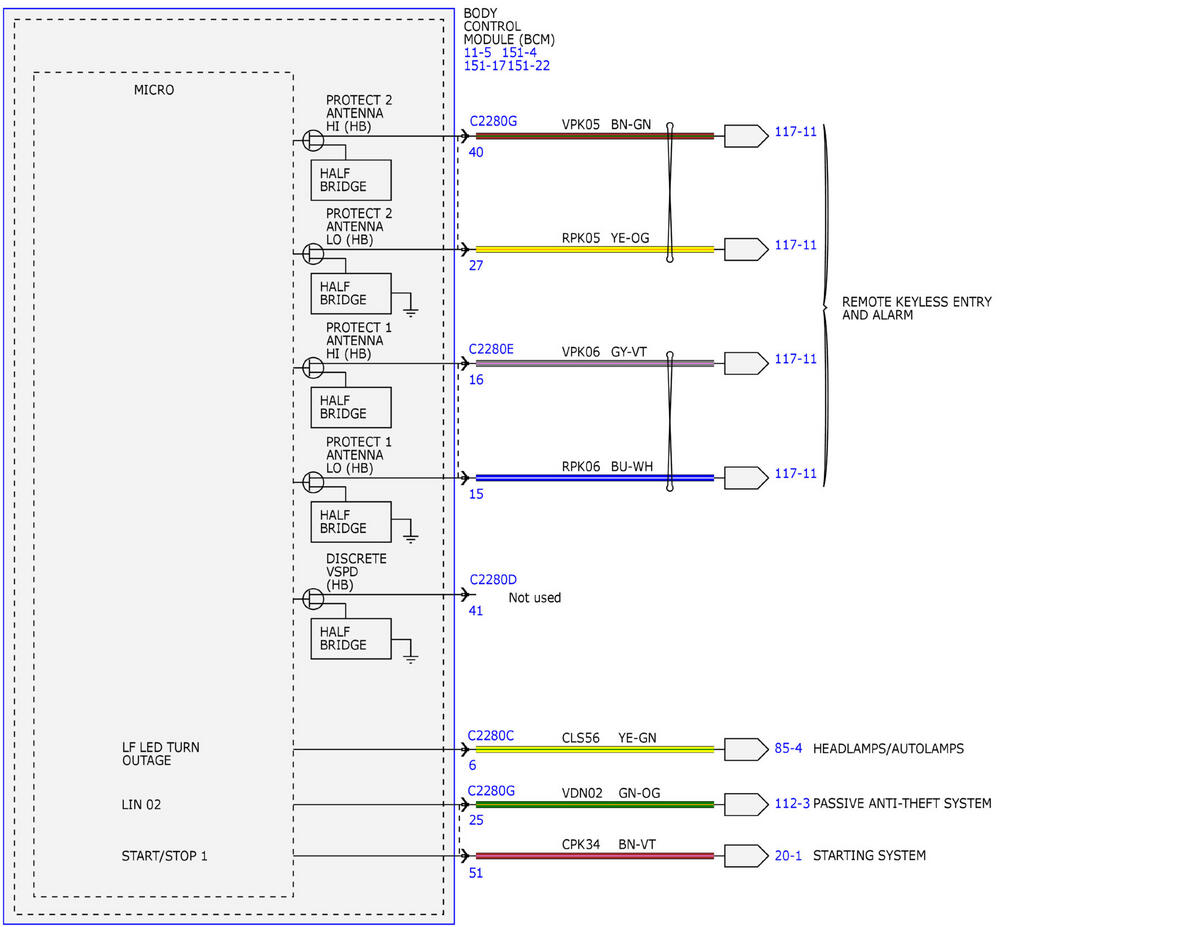The height and width of the screenshot is (927, 1200).
Task: Click the off-page arrow on VPK05 wire
Action: (x=745, y=135)
